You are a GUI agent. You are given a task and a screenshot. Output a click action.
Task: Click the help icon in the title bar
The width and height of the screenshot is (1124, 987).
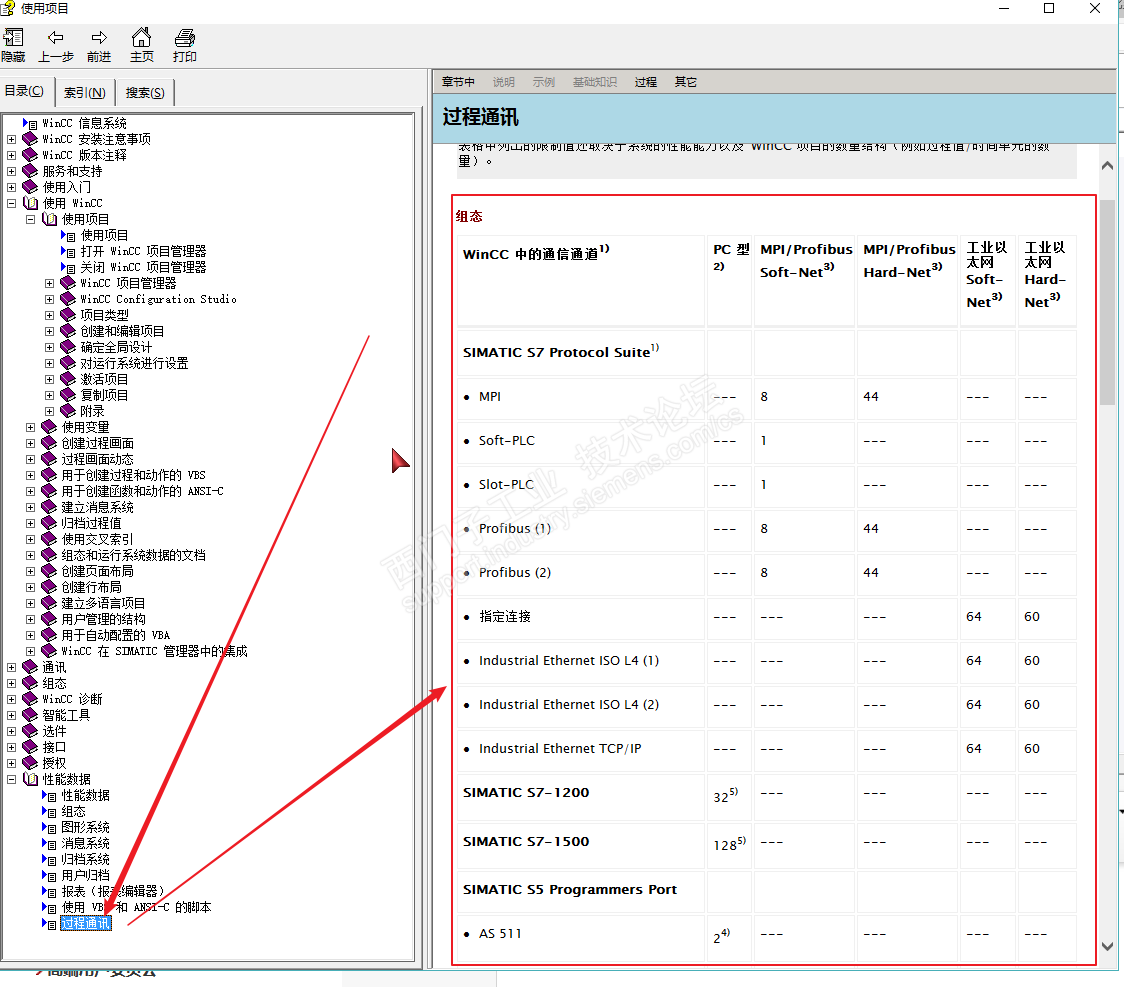(8, 9)
